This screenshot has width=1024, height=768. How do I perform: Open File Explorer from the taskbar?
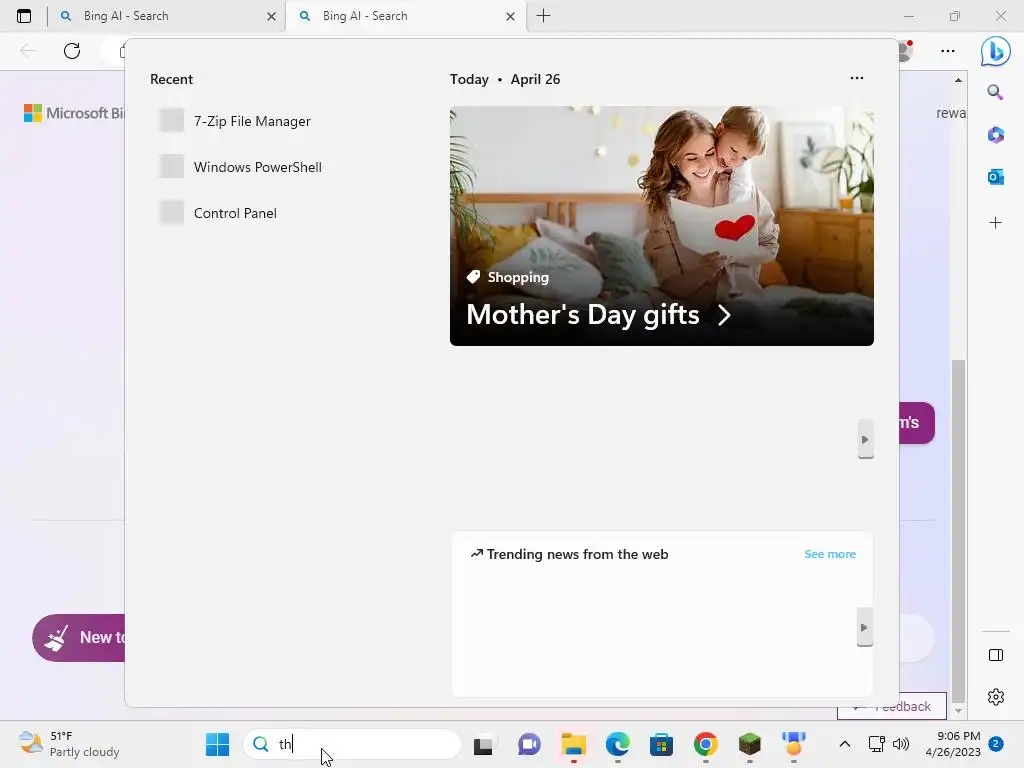click(573, 744)
